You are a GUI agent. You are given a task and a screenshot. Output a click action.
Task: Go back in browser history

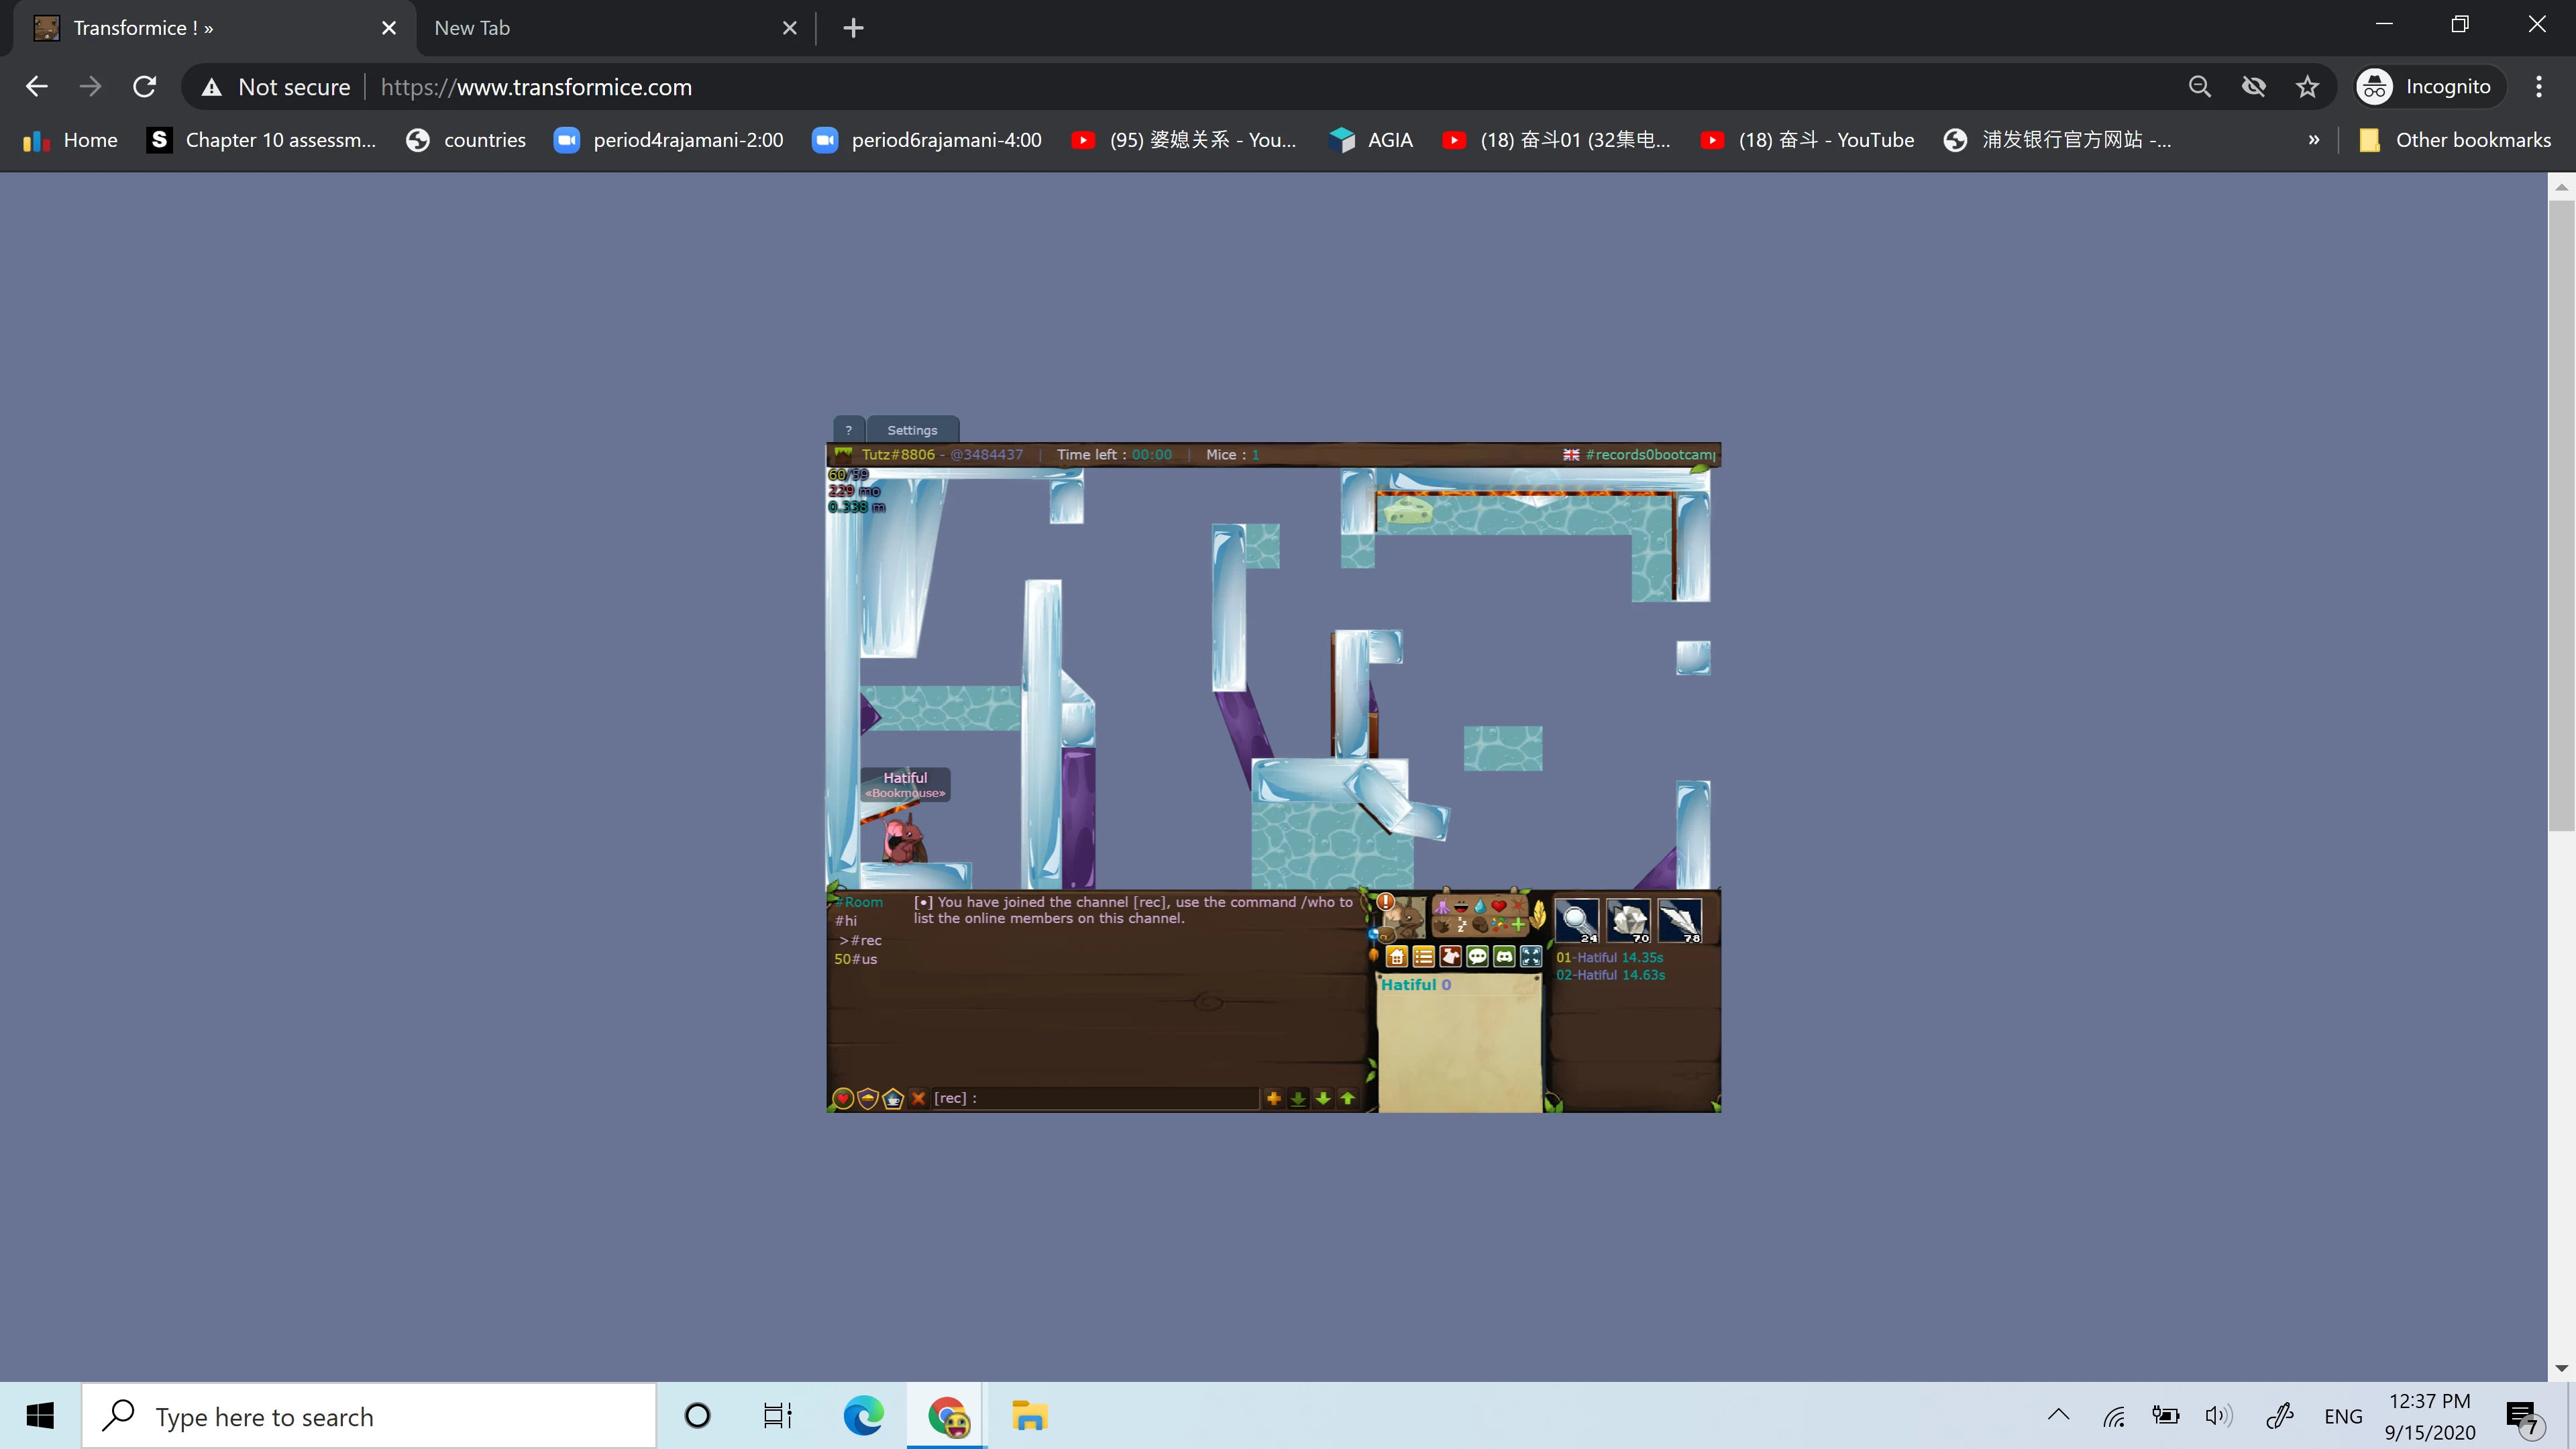[37, 87]
